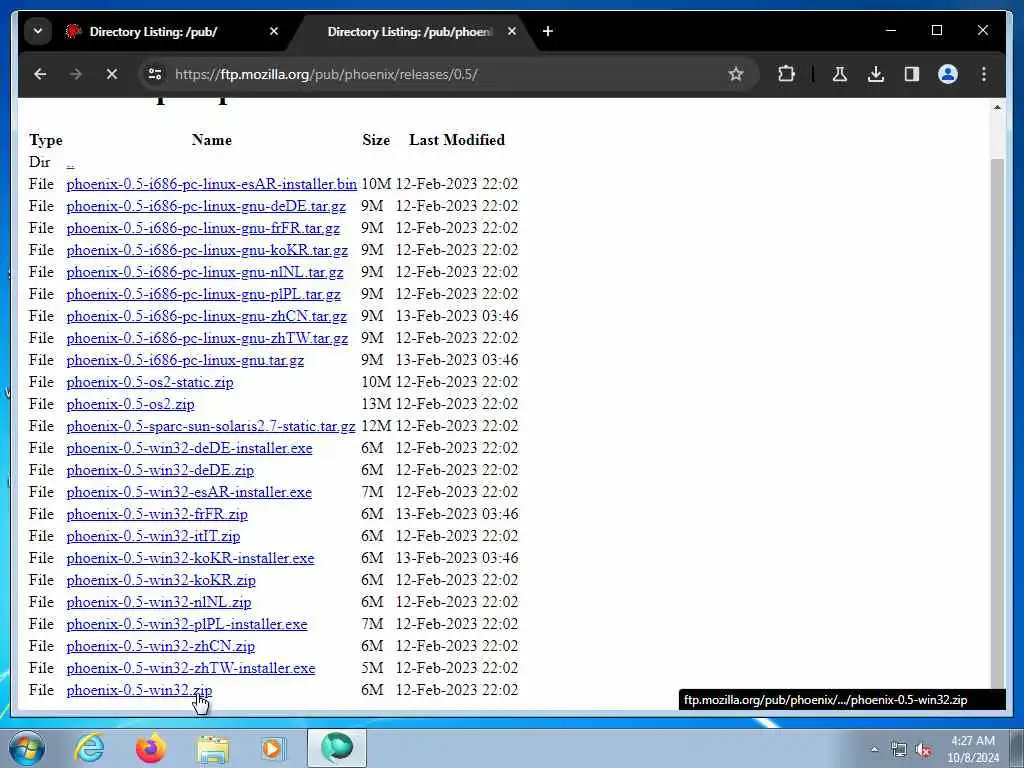Open the network tray icon
Image resolution: width=1024 pixels, height=768 pixels.
[899, 750]
